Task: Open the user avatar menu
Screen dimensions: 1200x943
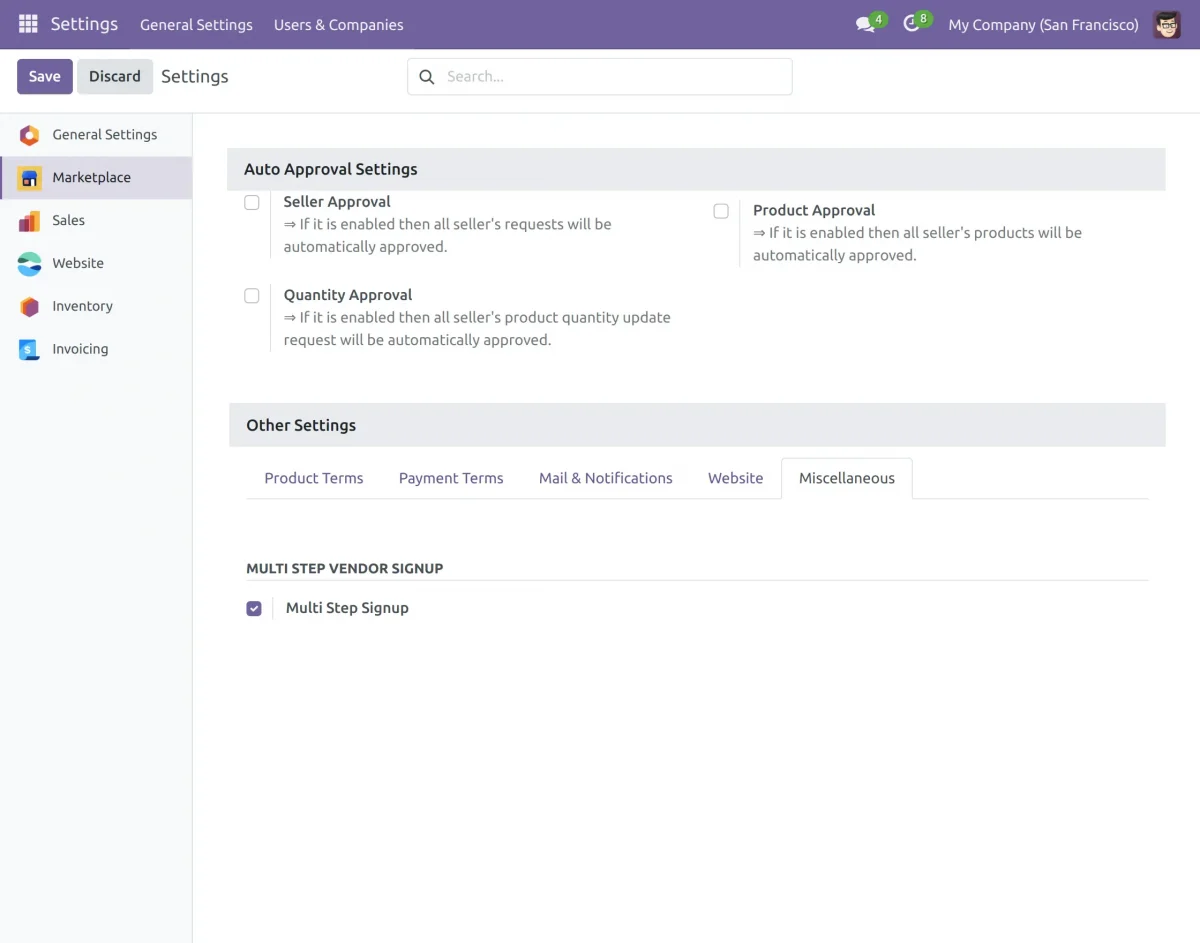Action: coord(1166,24)
